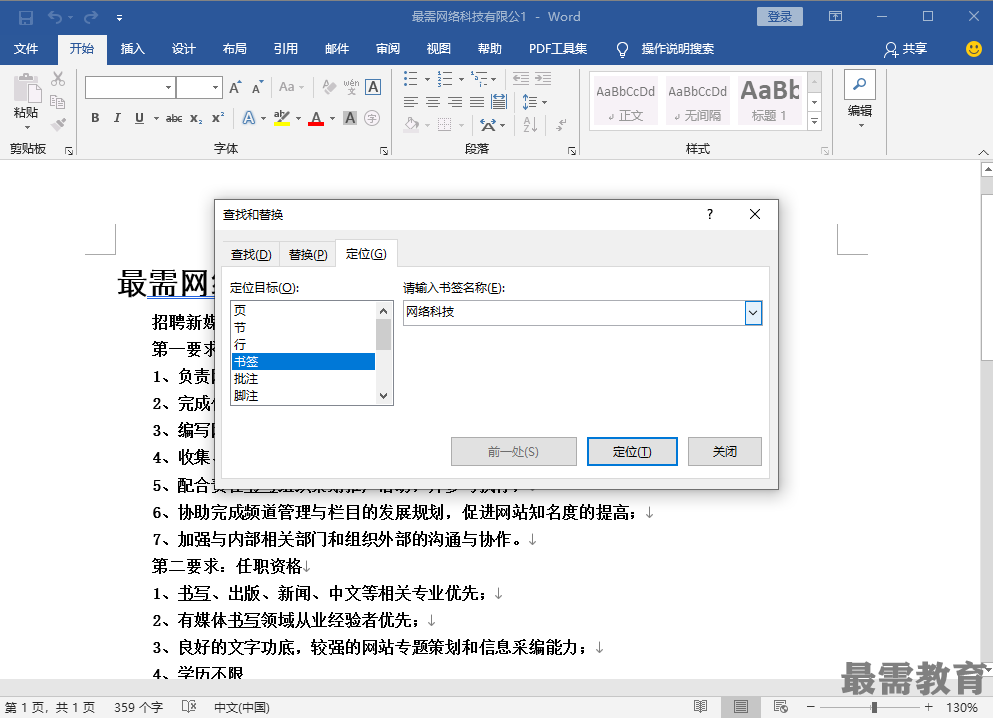Open the 文件 menu
This screenshot has height=718, width=993.
click(x=26, y=49)
